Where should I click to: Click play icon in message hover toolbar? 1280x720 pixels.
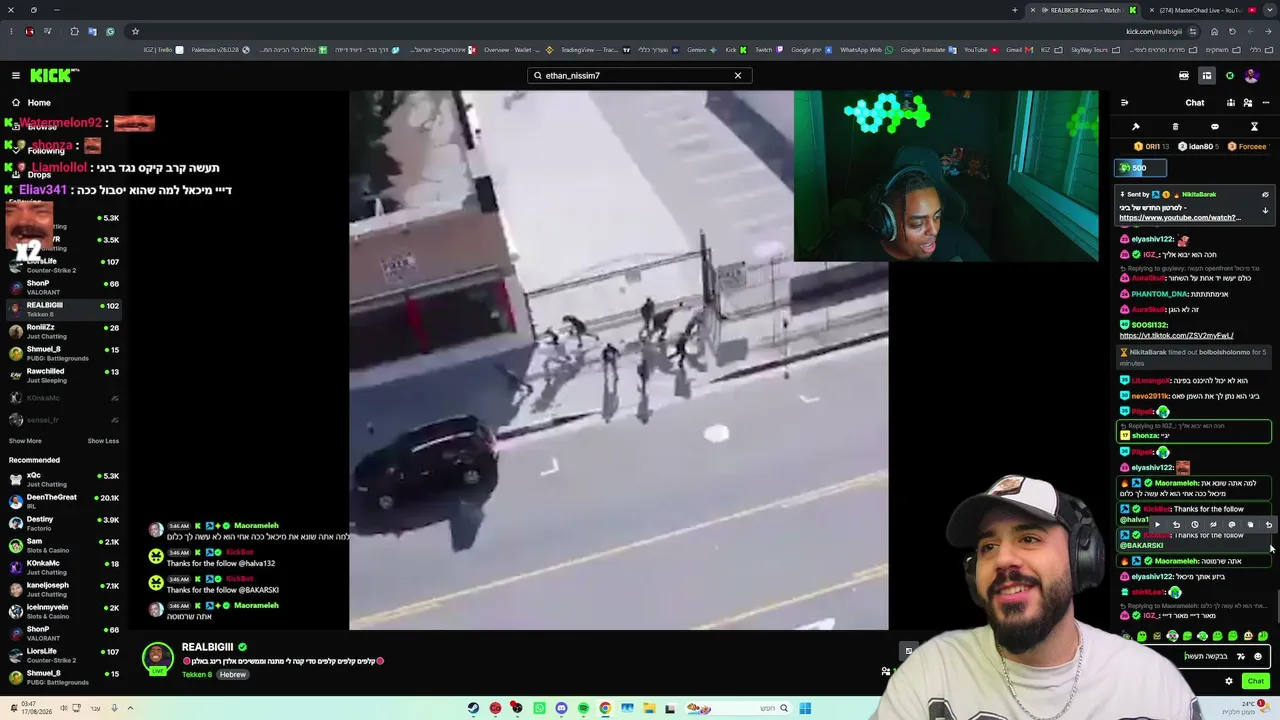click(x=1157, y=524)
